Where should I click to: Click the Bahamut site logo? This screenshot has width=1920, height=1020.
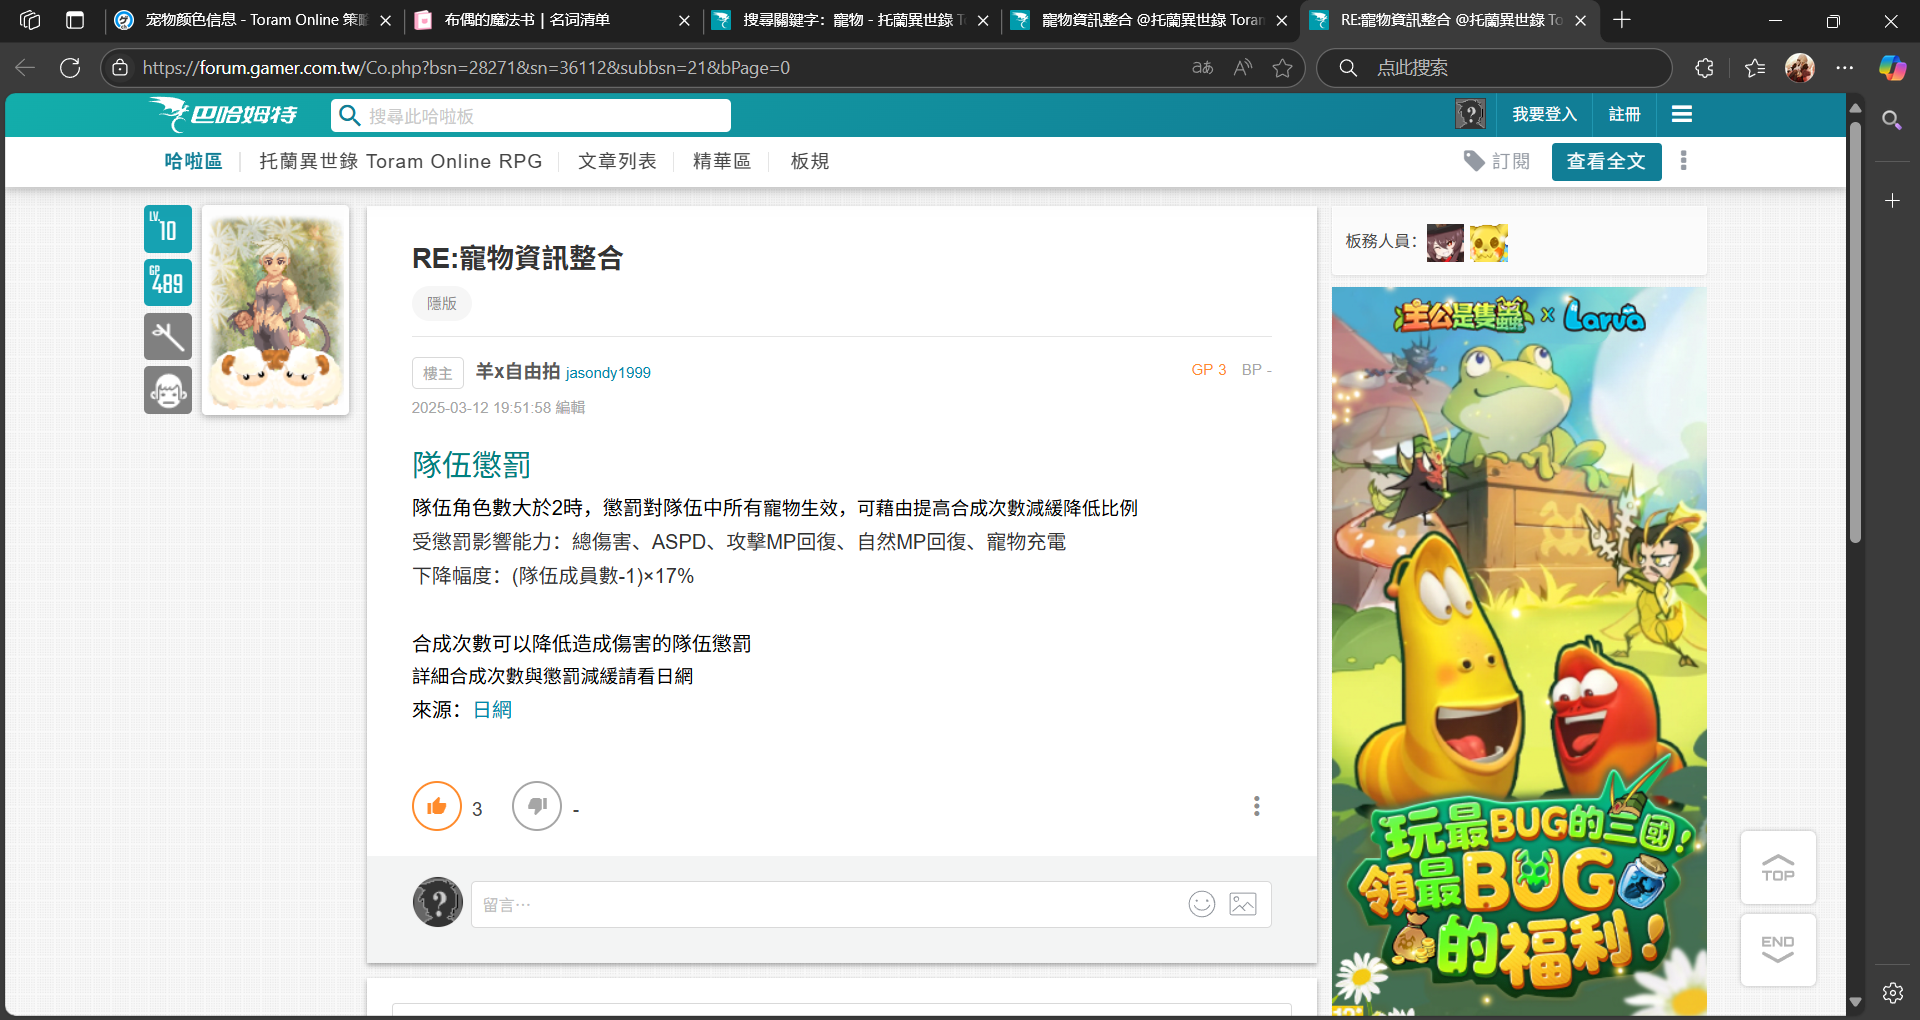223,114
